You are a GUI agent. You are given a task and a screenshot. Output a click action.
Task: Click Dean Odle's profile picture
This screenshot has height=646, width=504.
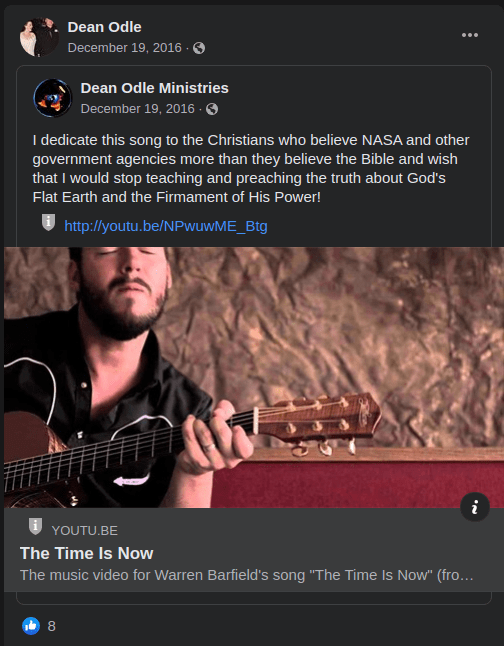(x=39, y=37)
